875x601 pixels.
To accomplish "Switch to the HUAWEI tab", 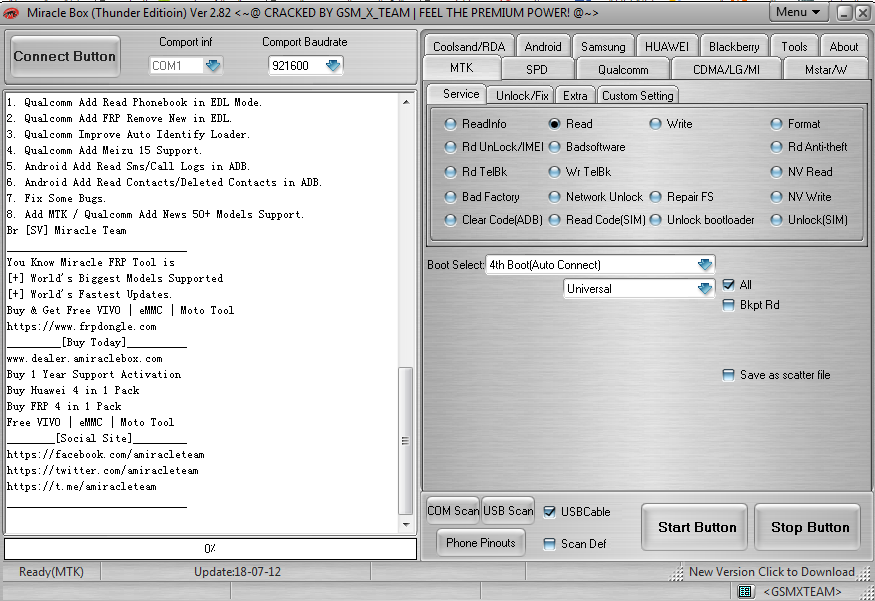I will coord(667,46).
